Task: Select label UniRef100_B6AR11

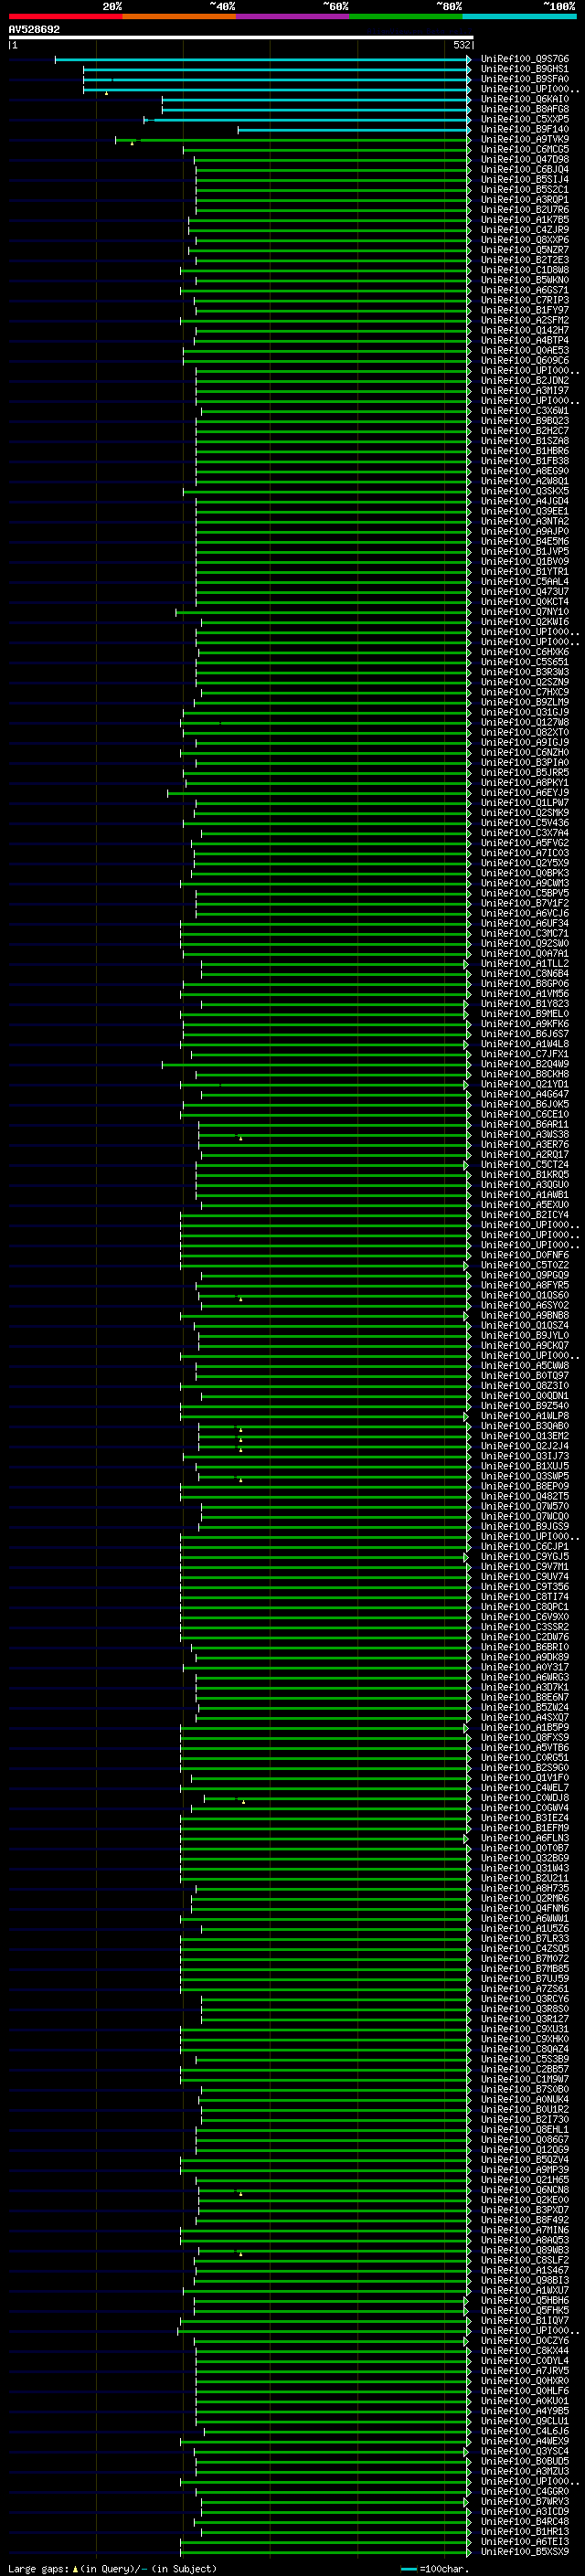Action: click(x=525, y=1124)
